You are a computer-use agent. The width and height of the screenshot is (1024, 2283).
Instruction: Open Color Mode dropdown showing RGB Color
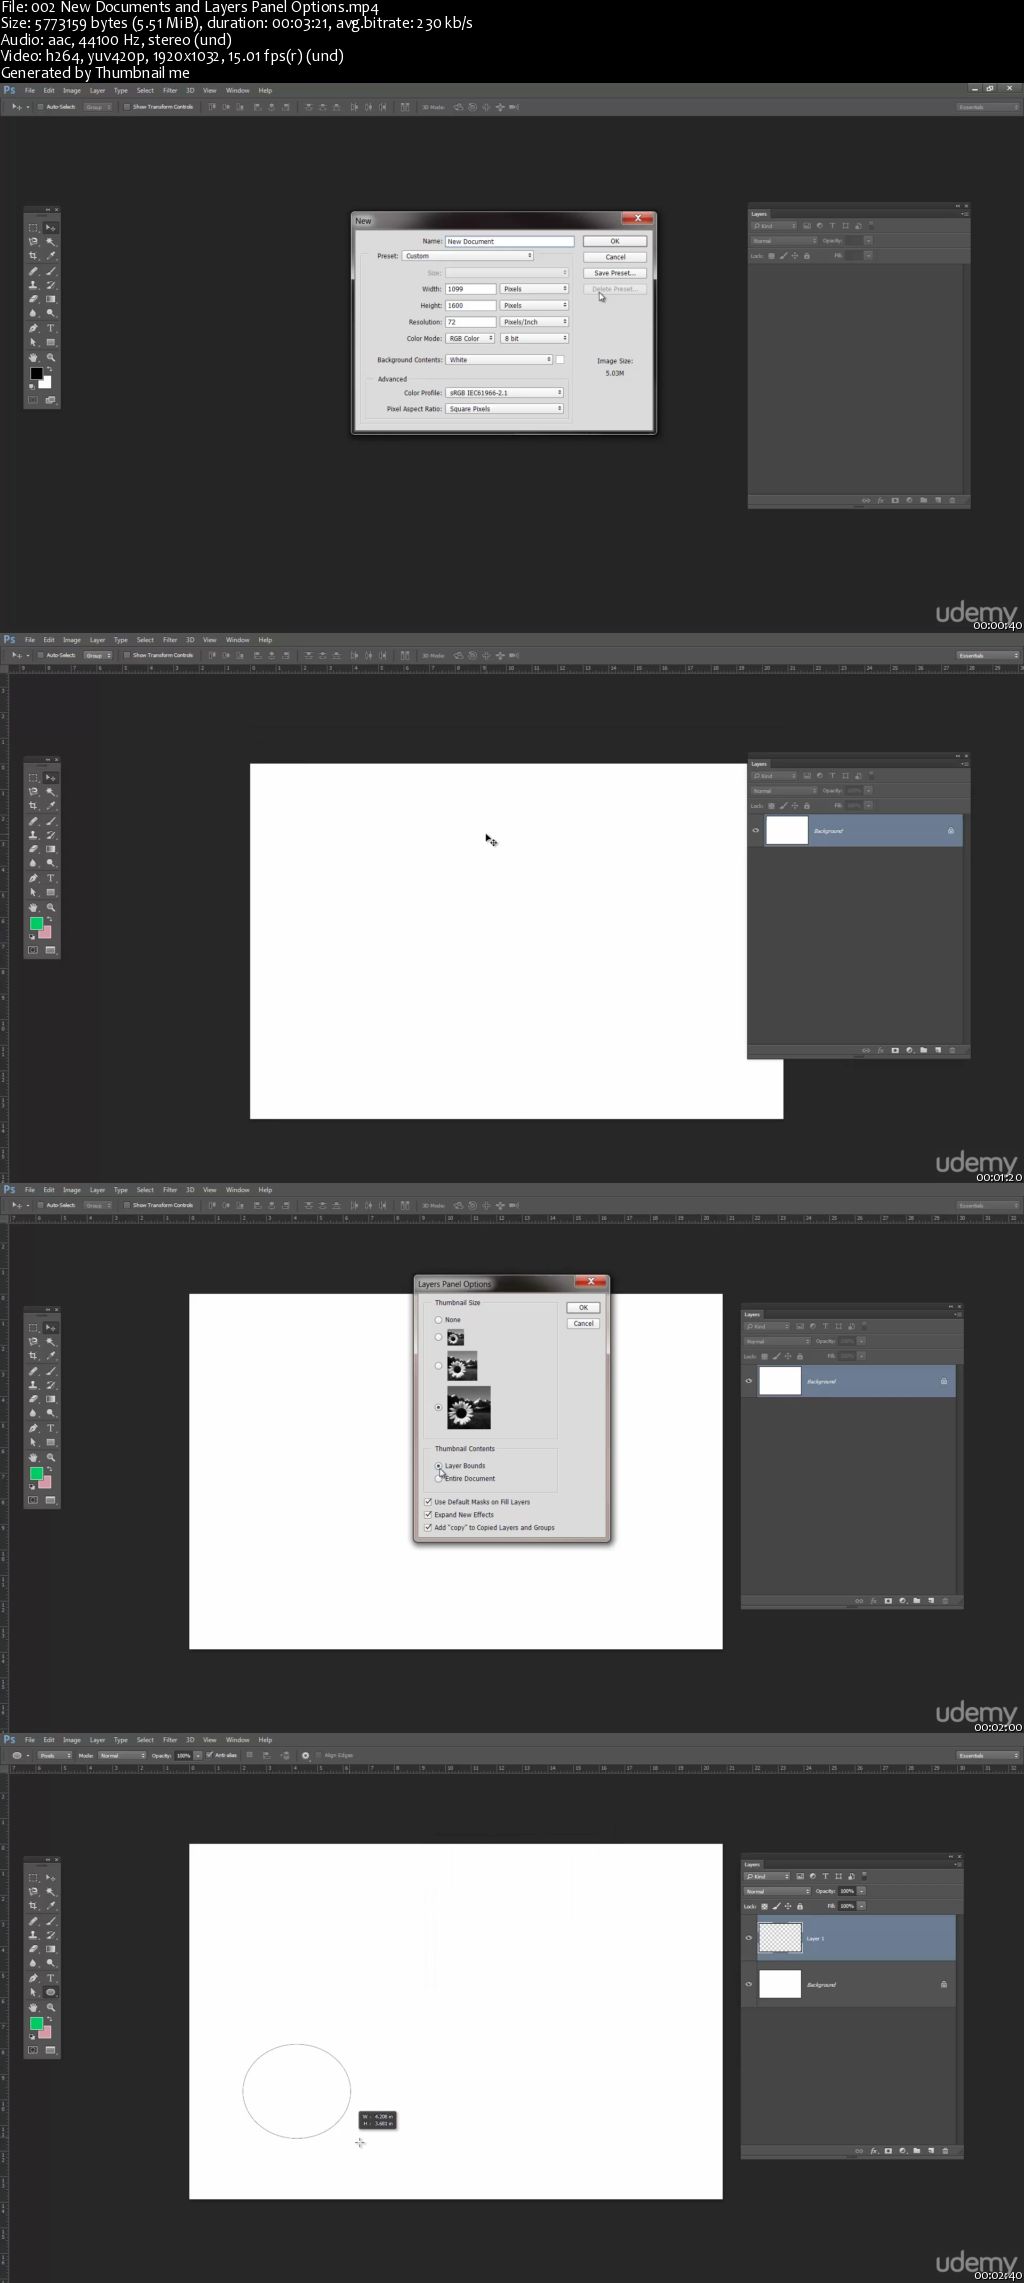[x=470, y=338]
